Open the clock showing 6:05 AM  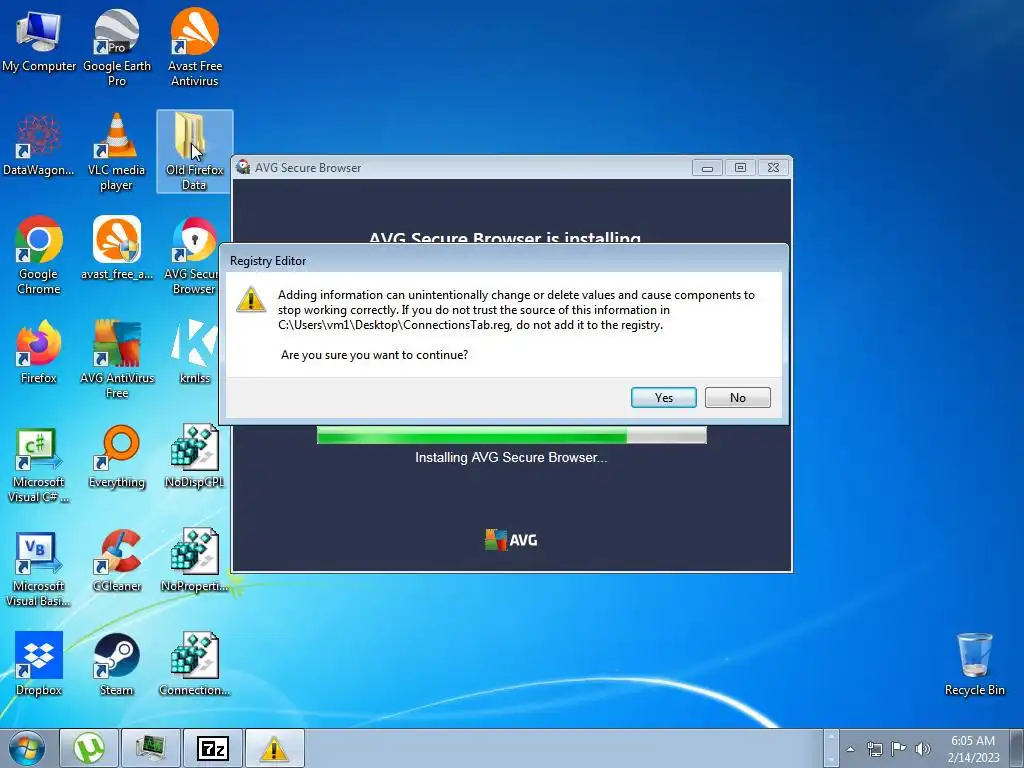[x=973, y=748]
